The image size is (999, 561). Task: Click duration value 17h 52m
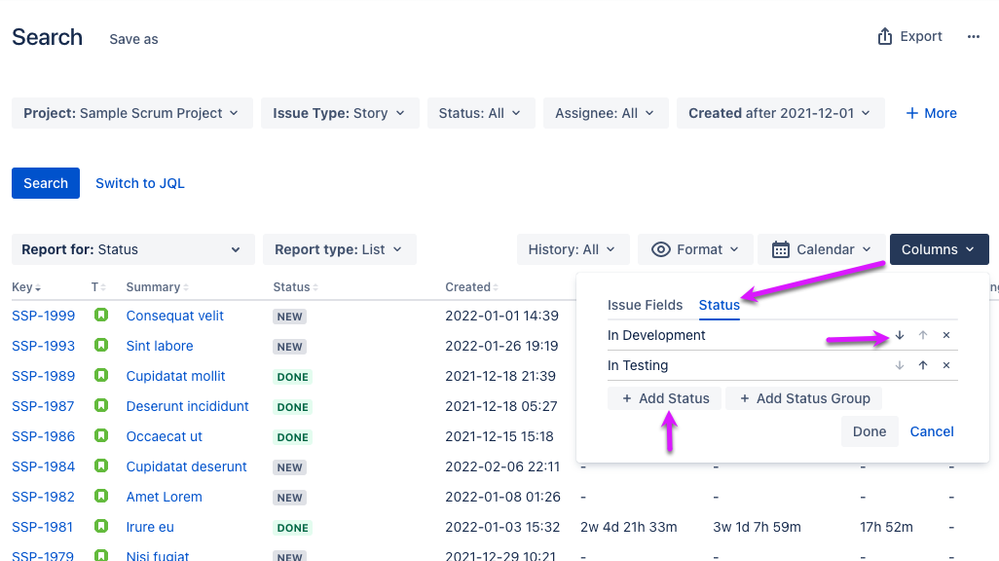886,527
